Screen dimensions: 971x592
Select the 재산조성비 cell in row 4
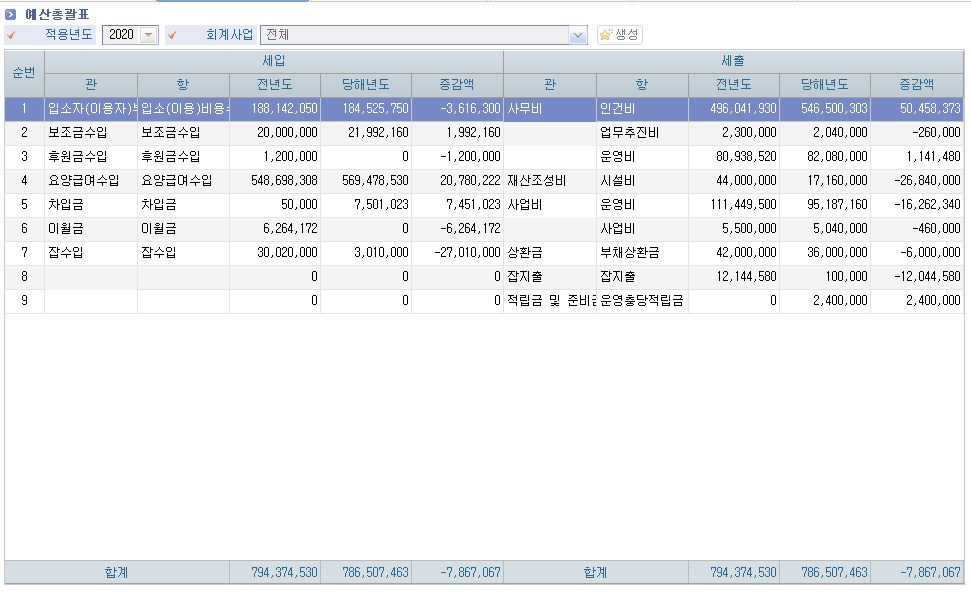550,181
